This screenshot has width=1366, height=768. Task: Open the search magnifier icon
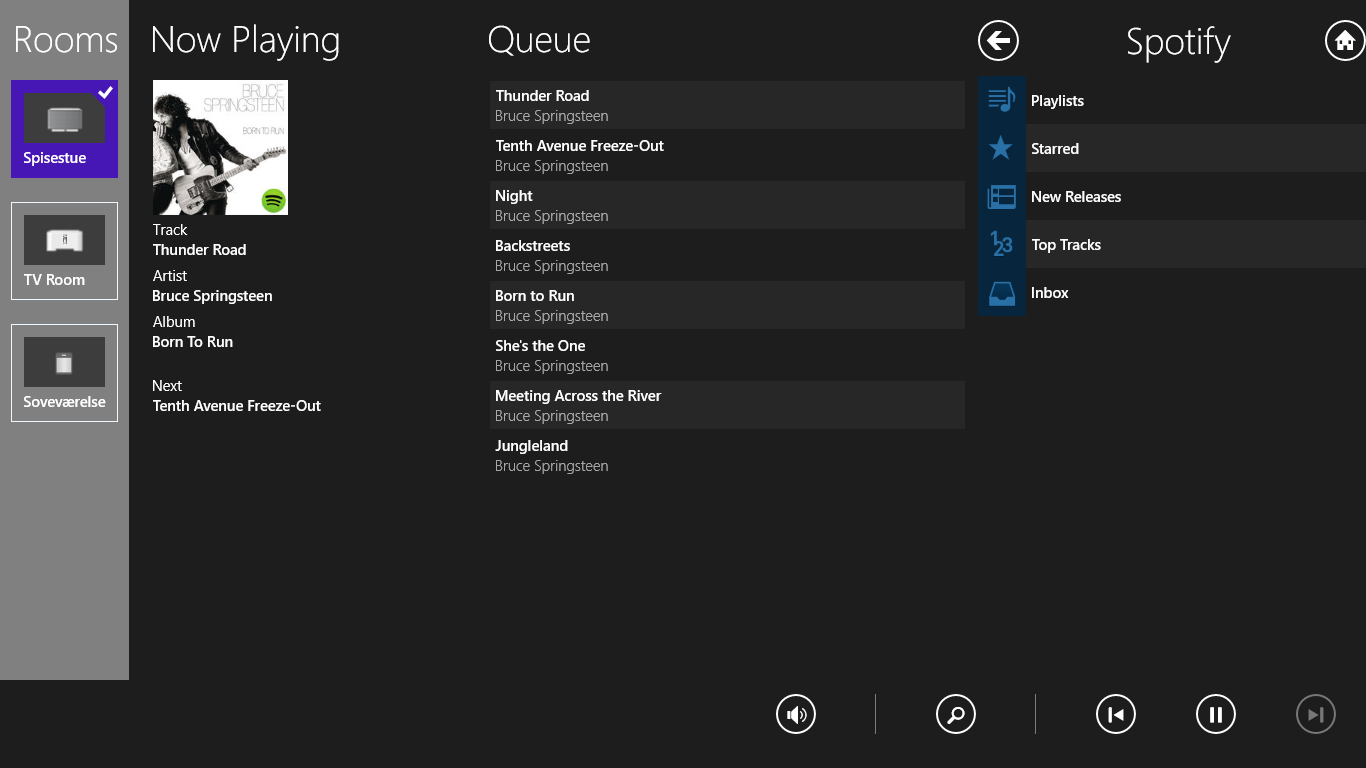956,714
